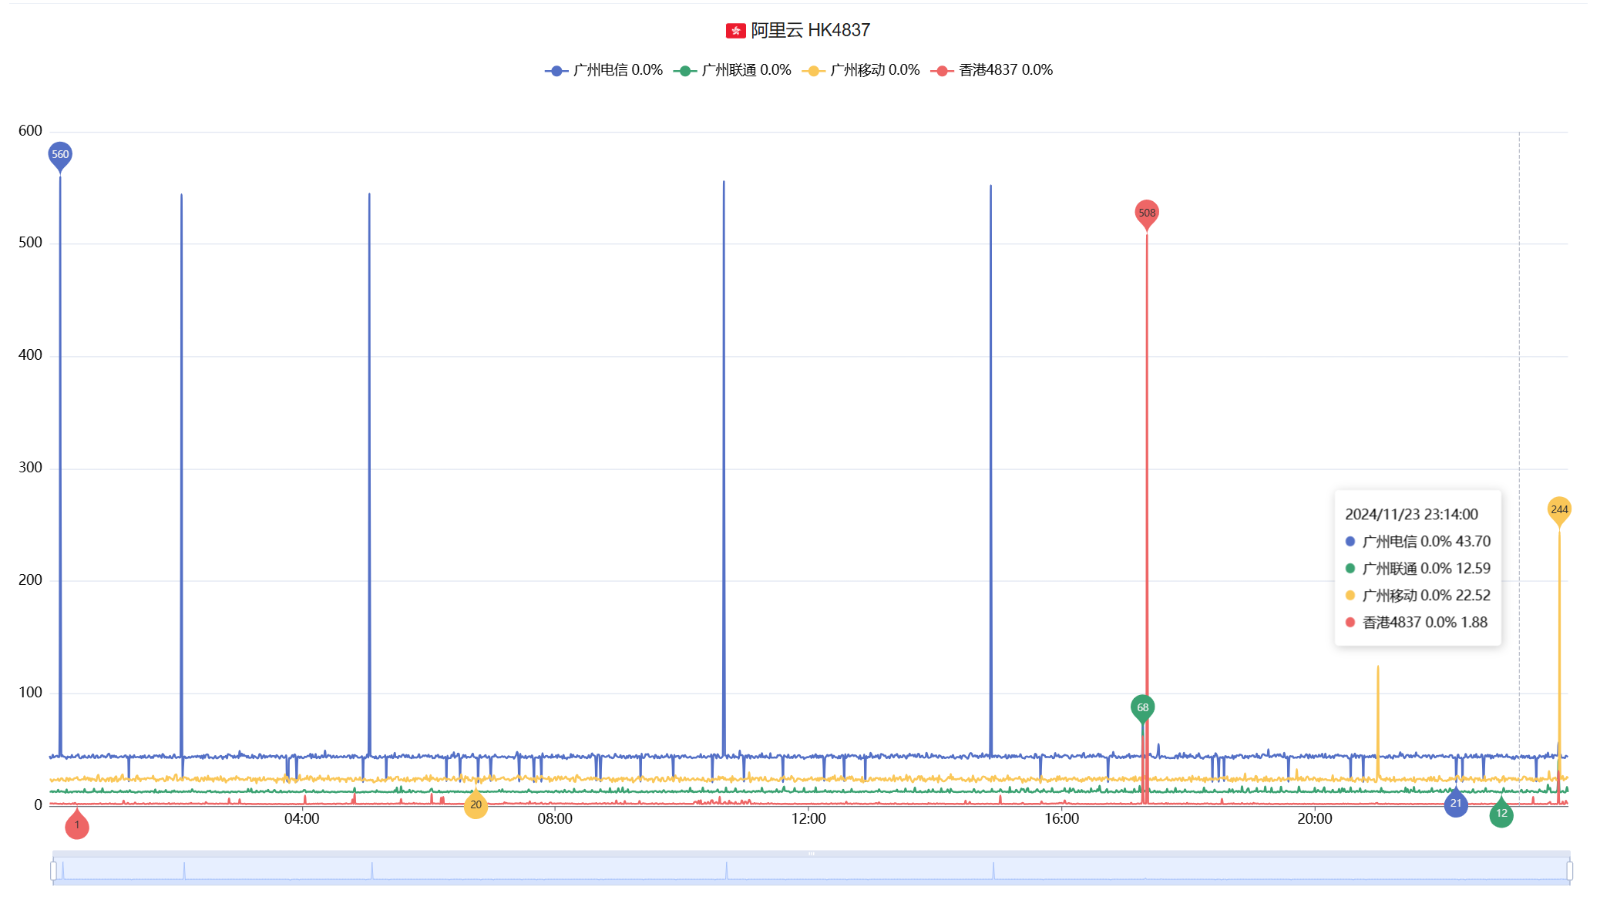This screenshot has height=910, width=1600.
Task: Click the 12:00 x-axis time label
Action: pyautogui.click(x=808, y=819)
